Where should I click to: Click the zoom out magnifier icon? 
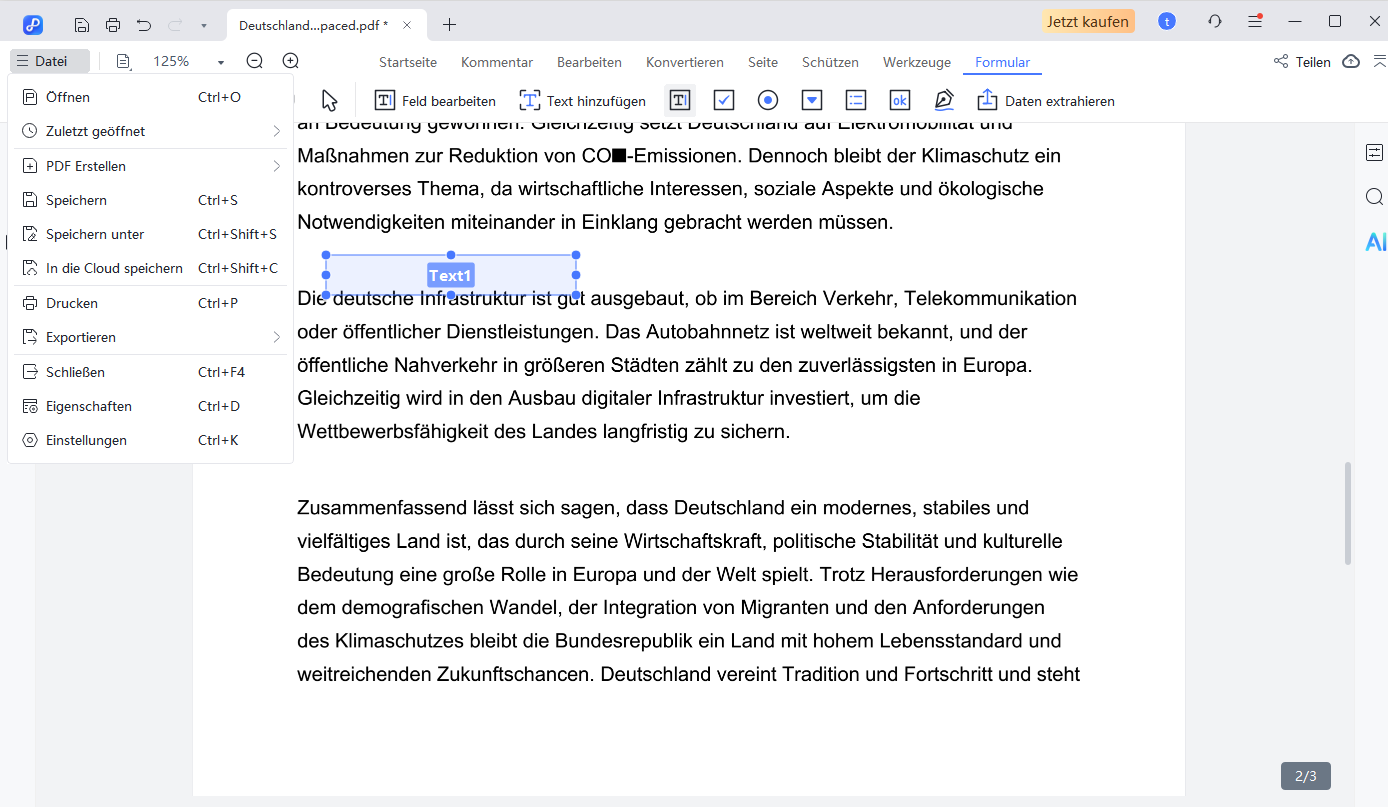255,62
